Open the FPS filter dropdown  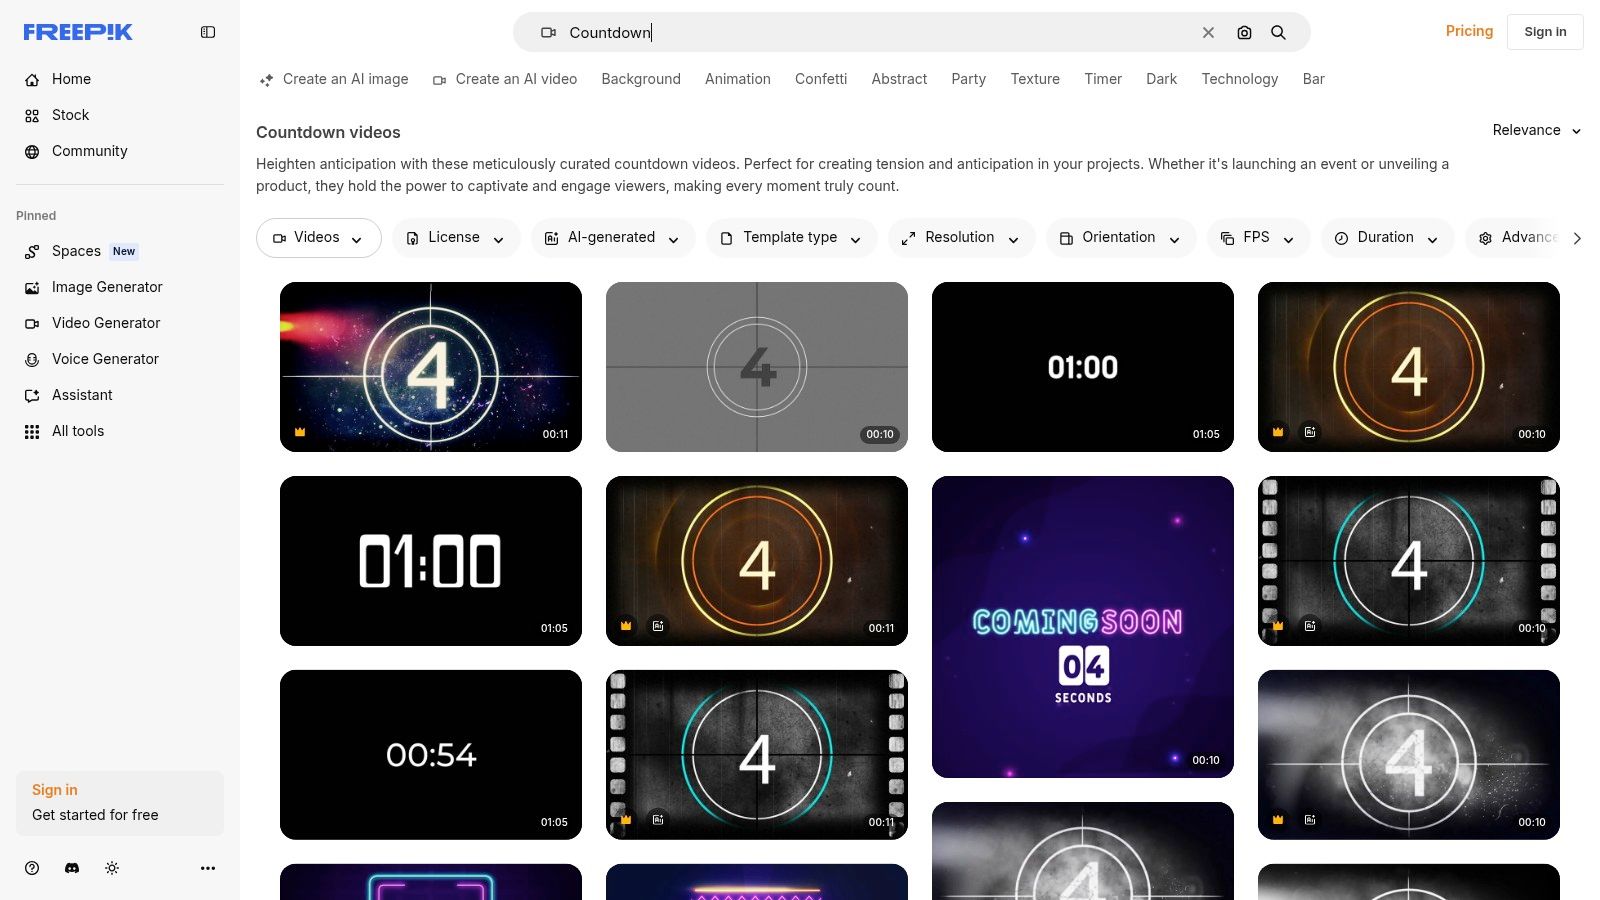point(1259,238)
